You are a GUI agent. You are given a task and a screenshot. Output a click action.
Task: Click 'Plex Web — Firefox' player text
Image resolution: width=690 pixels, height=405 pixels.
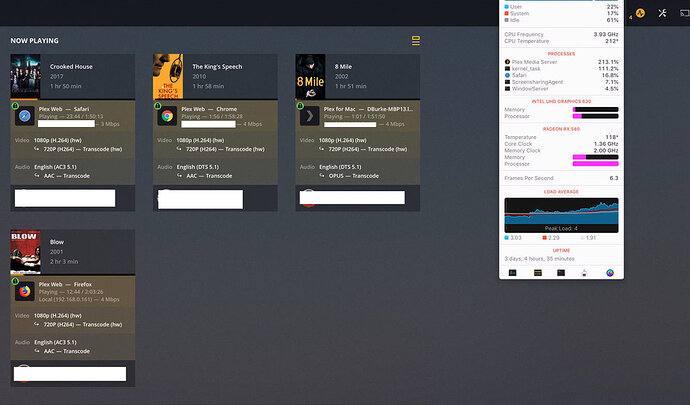point(65,284)
